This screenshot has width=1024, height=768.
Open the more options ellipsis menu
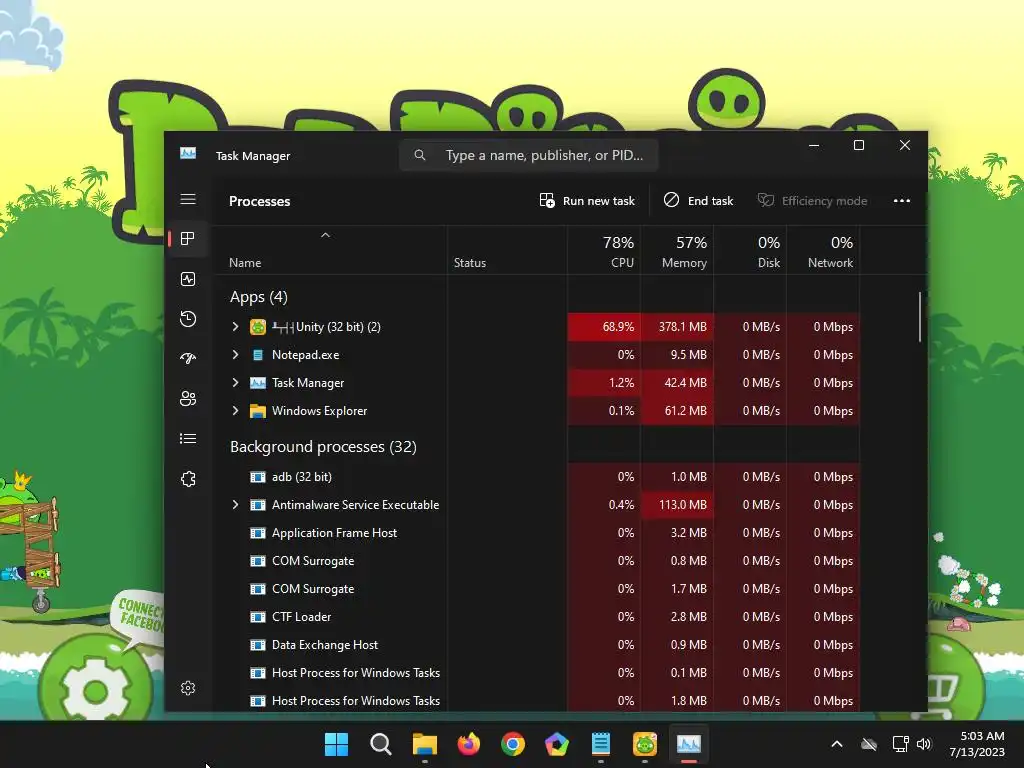(x=902, y=200)
